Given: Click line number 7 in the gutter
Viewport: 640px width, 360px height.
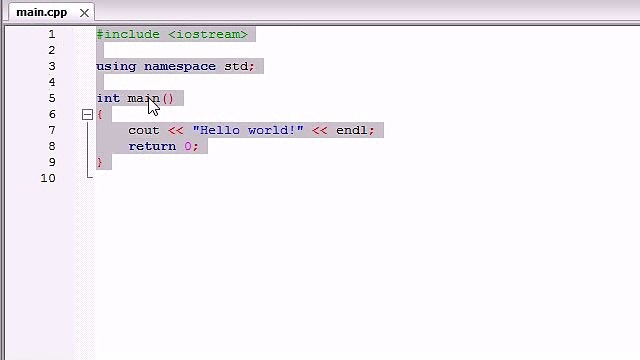Looking at the screenshot, I should (x=52, y=130).
